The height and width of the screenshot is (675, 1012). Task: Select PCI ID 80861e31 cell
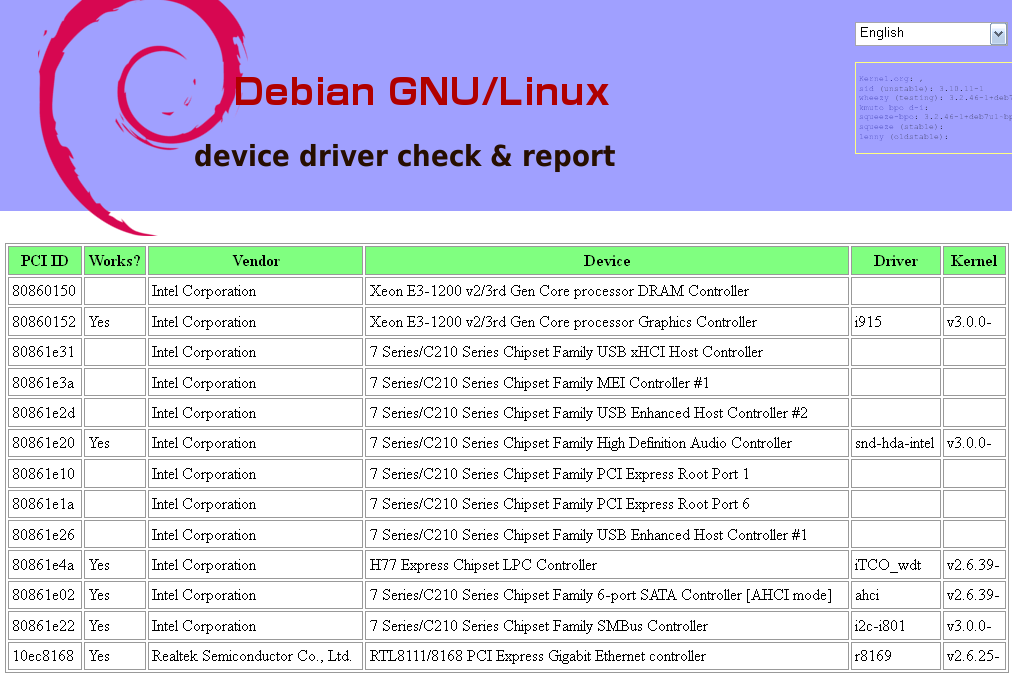pyautogui.click(x=45, y=352)
